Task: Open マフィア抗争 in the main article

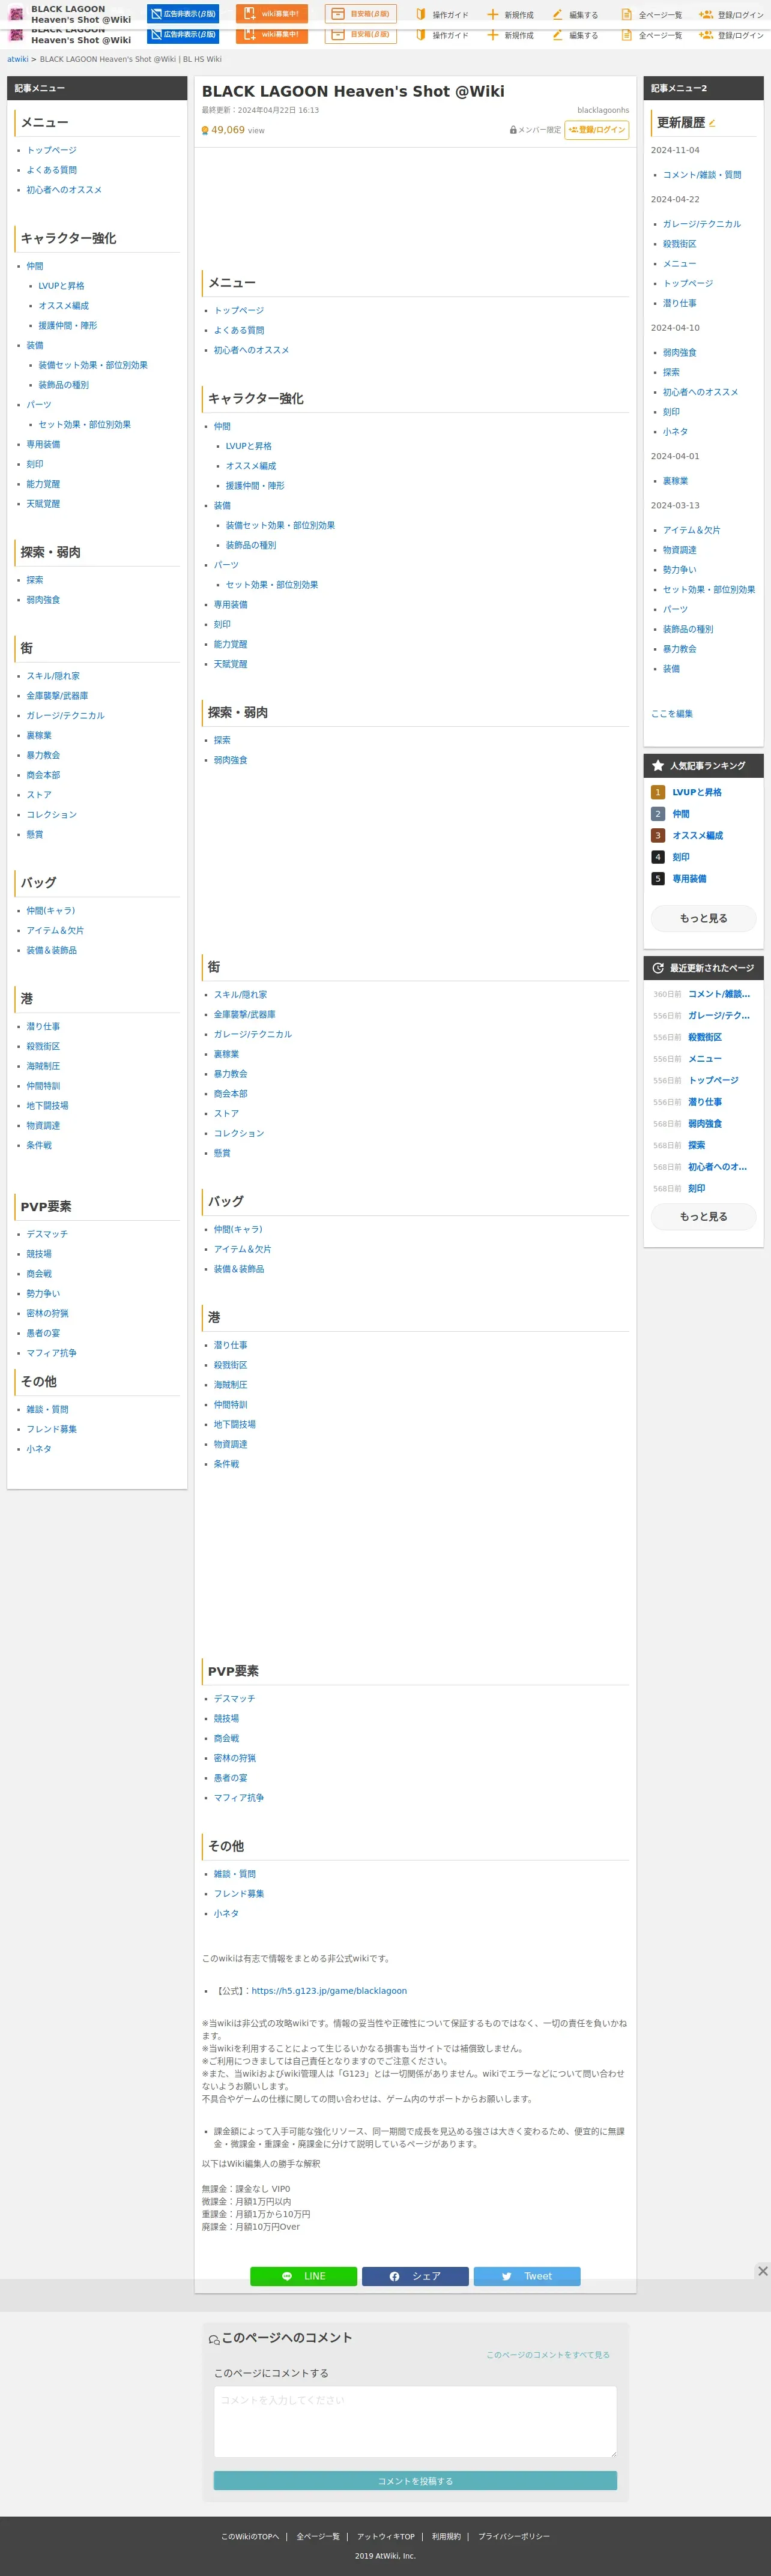Action: pyautogui.click(x=239, y=1798)
